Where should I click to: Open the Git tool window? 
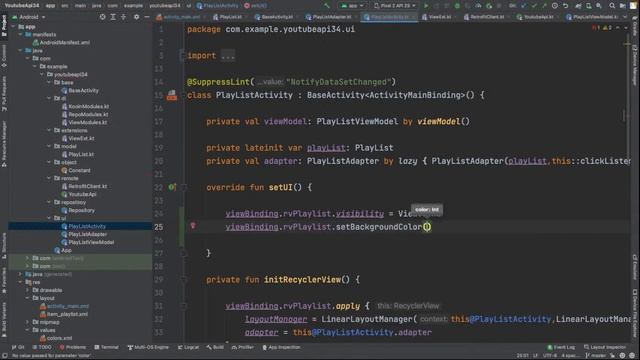point(18,347)
